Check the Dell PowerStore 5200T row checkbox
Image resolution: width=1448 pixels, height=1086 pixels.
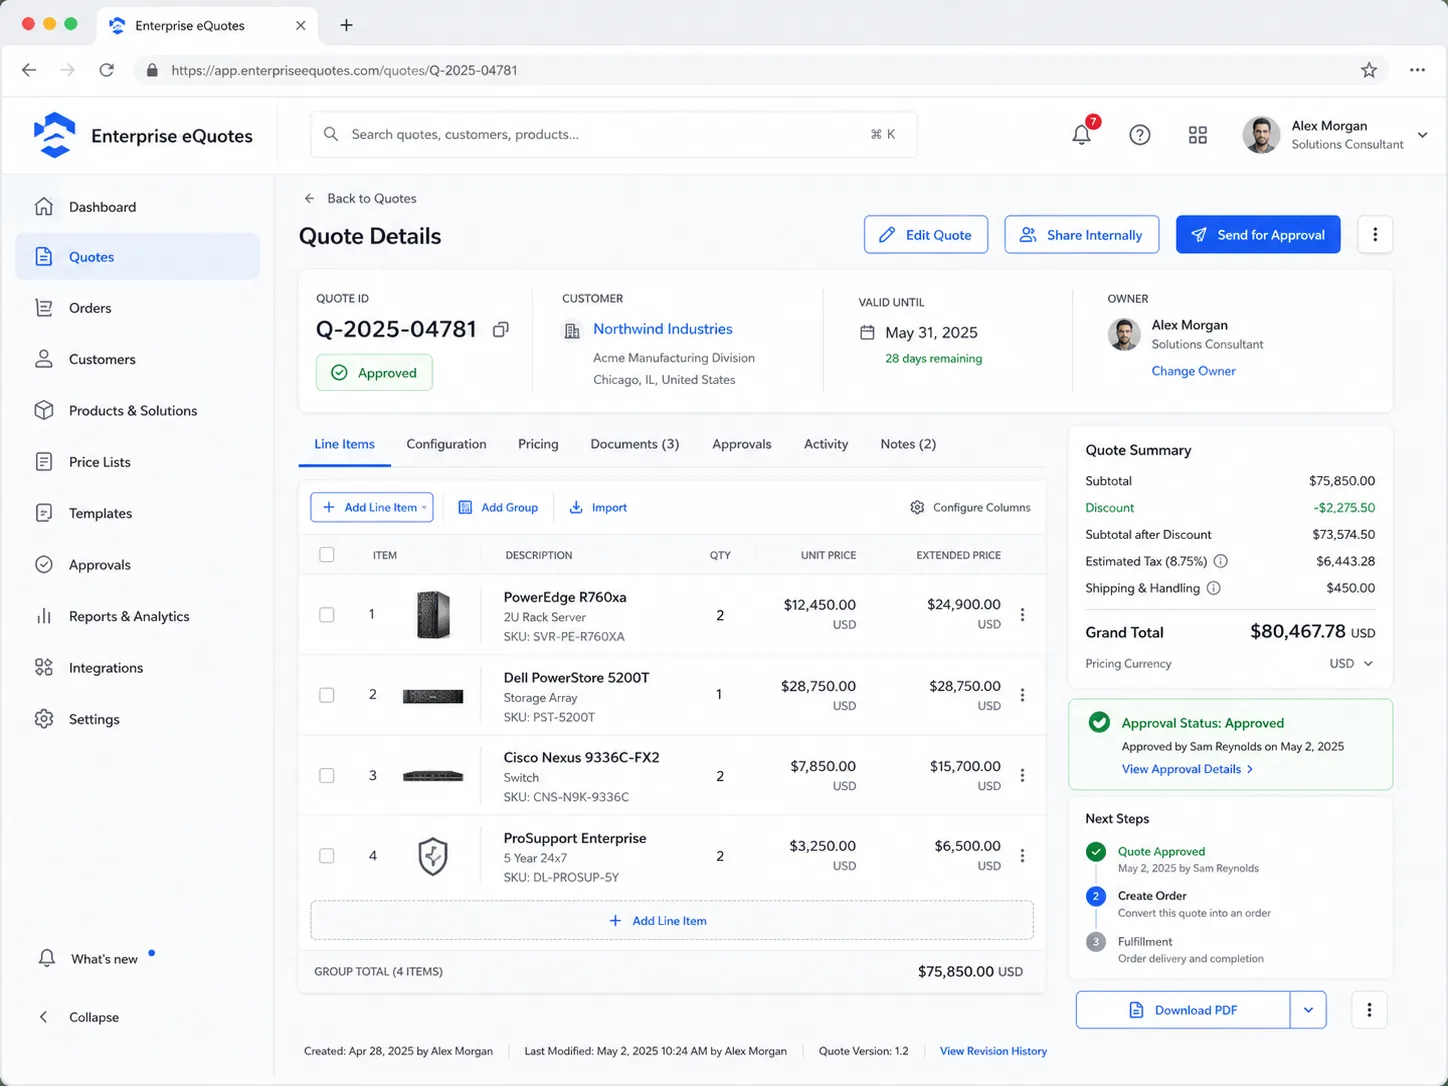coord(327,695)
